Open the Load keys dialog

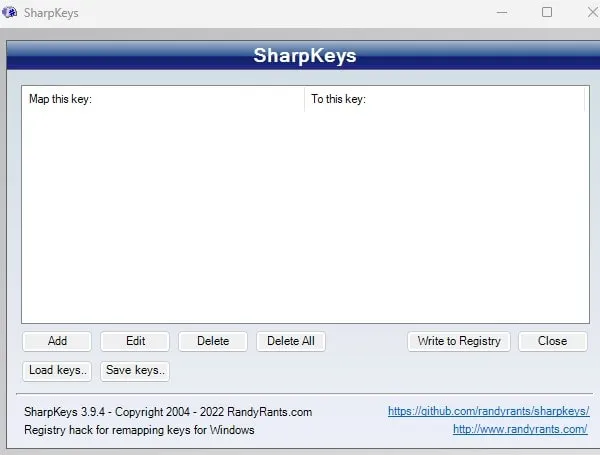coord(57,371)
